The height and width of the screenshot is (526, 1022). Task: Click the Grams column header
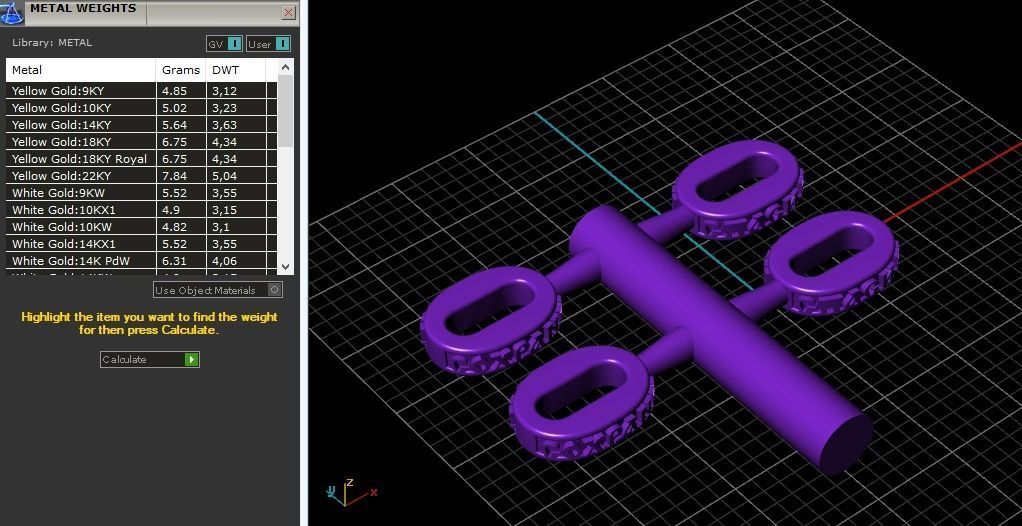[181, 70]
